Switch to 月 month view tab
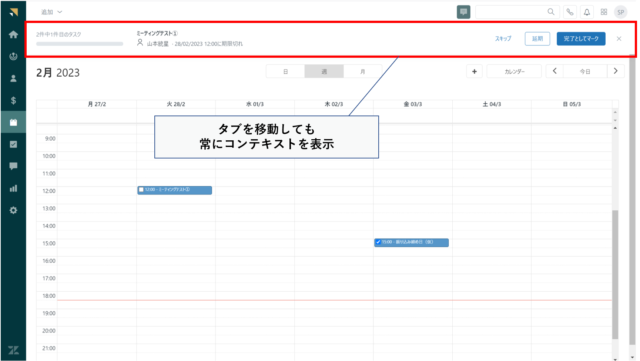 click(x=362, y=71)
